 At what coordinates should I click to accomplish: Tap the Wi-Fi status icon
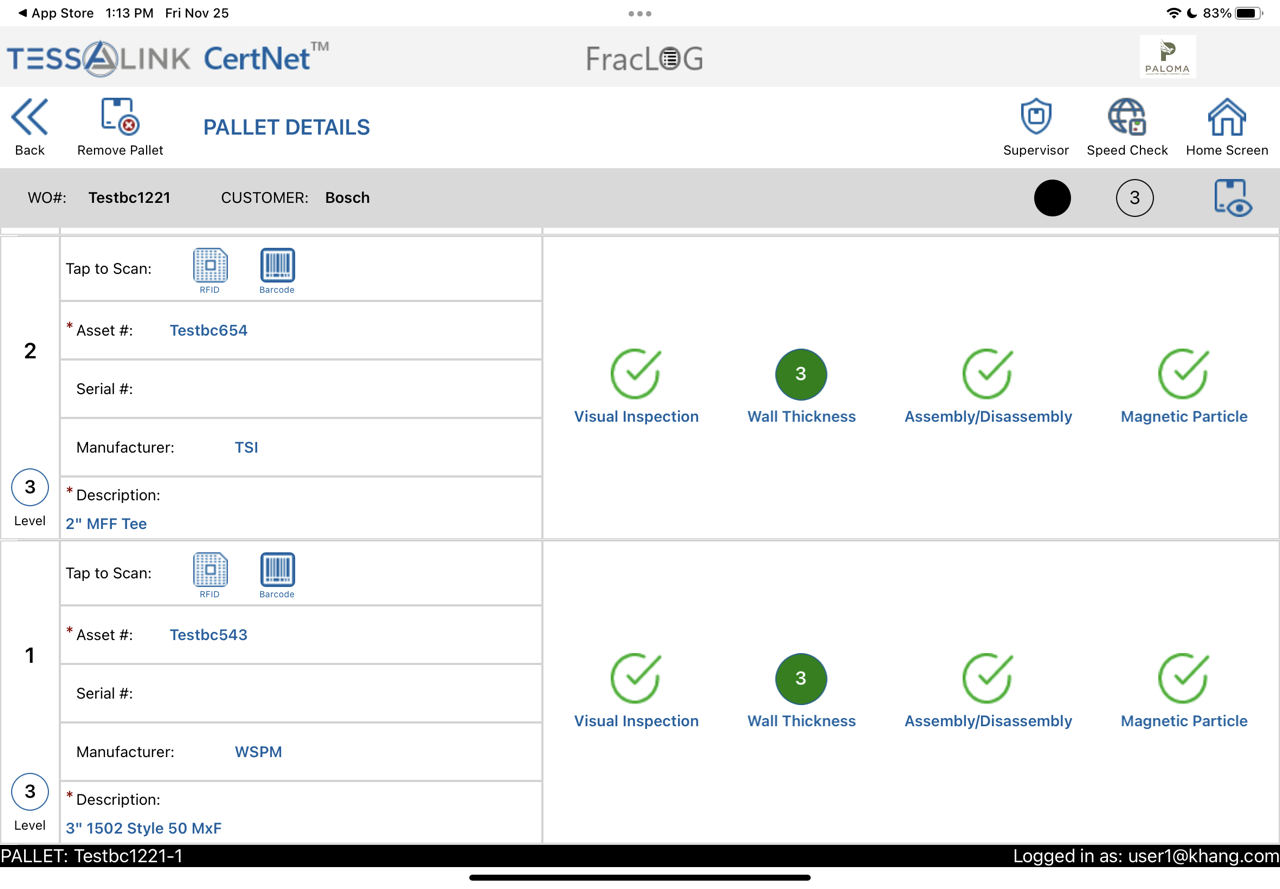(x=1174, y=13)
